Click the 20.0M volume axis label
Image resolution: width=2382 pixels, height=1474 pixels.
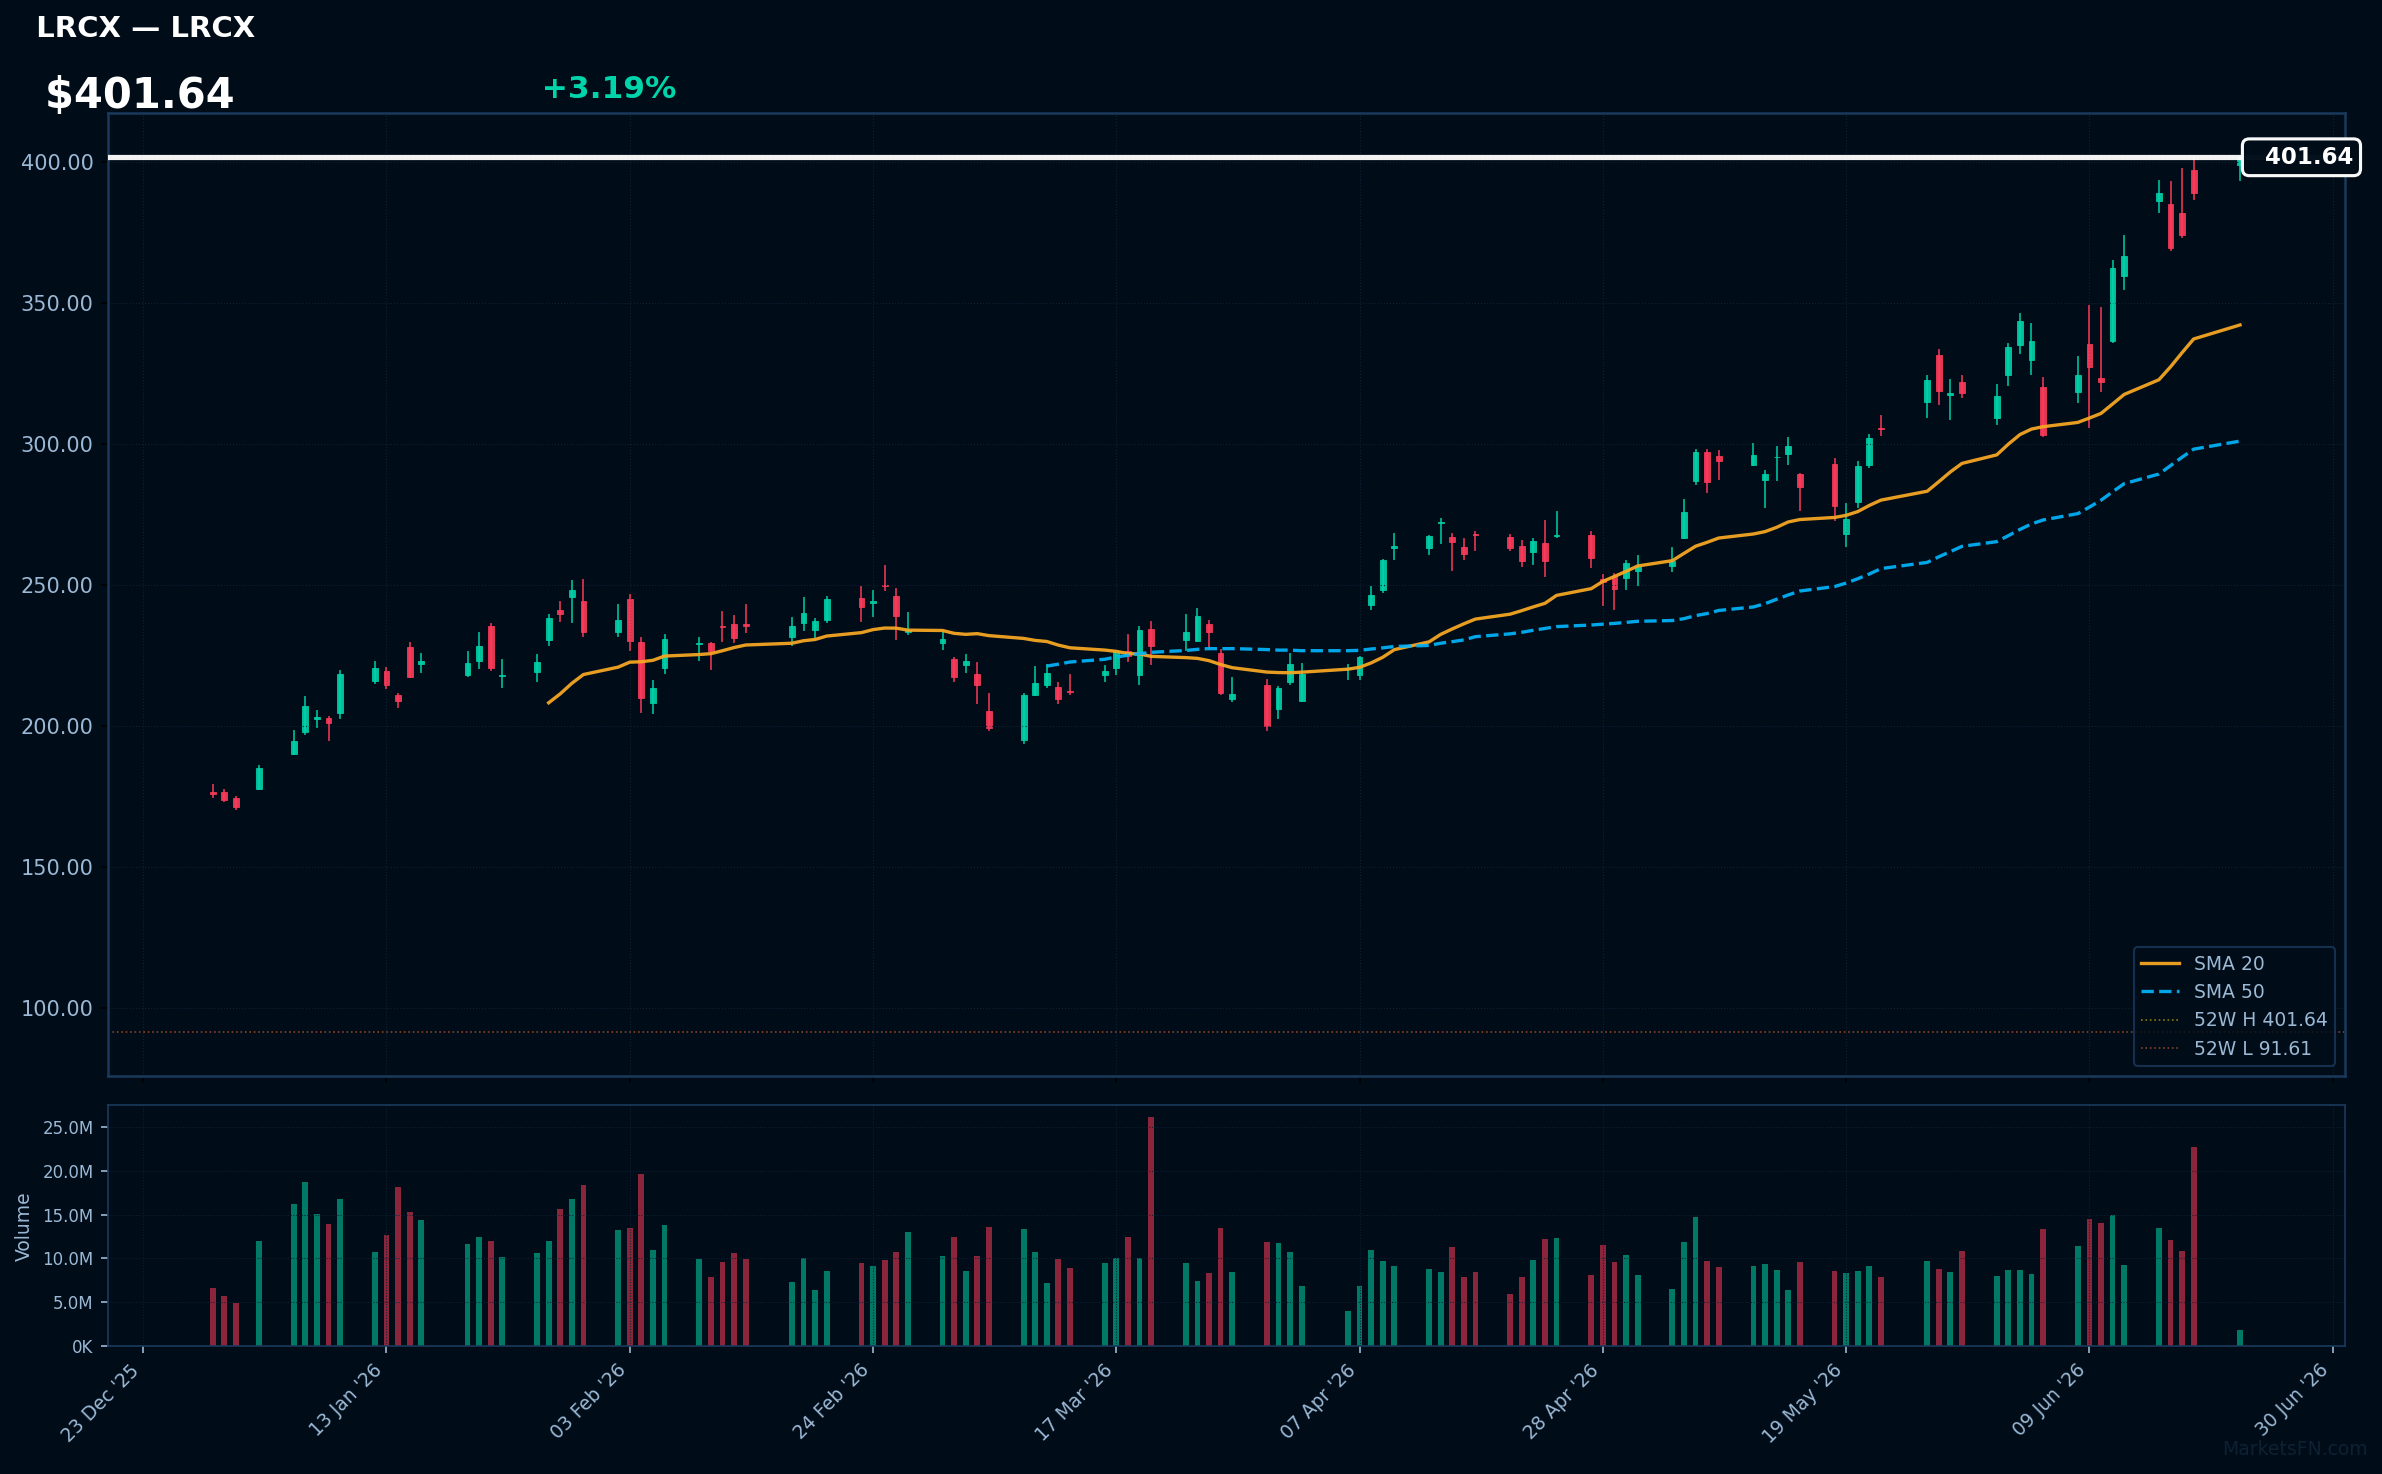(x=68, y=1172)
